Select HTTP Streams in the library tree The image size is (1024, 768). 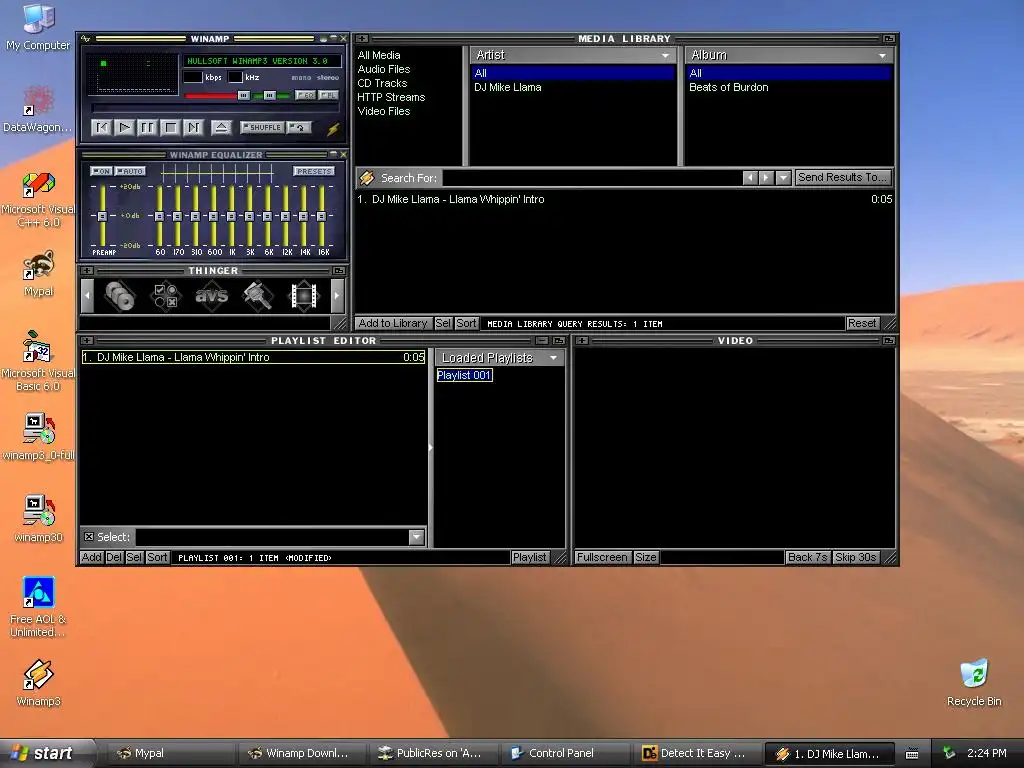[391, 97]
